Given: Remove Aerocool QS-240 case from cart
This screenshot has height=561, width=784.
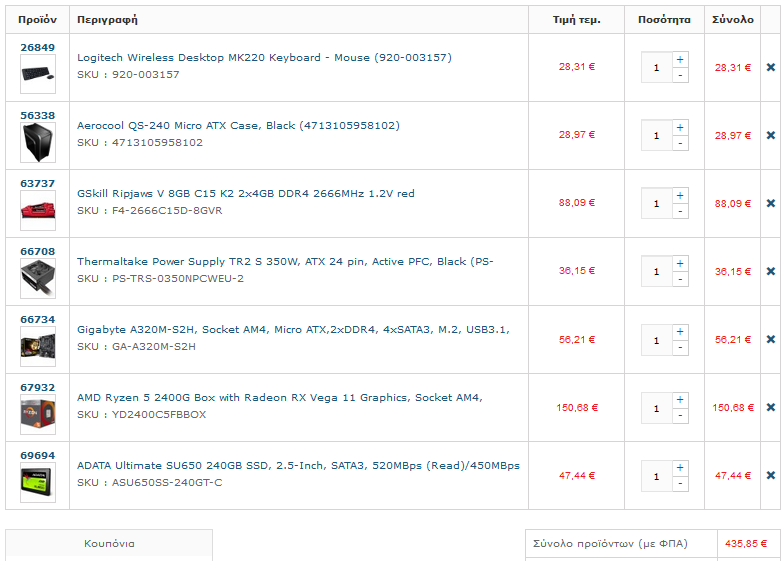Looking at the screenshot, I should click(770, 136).
